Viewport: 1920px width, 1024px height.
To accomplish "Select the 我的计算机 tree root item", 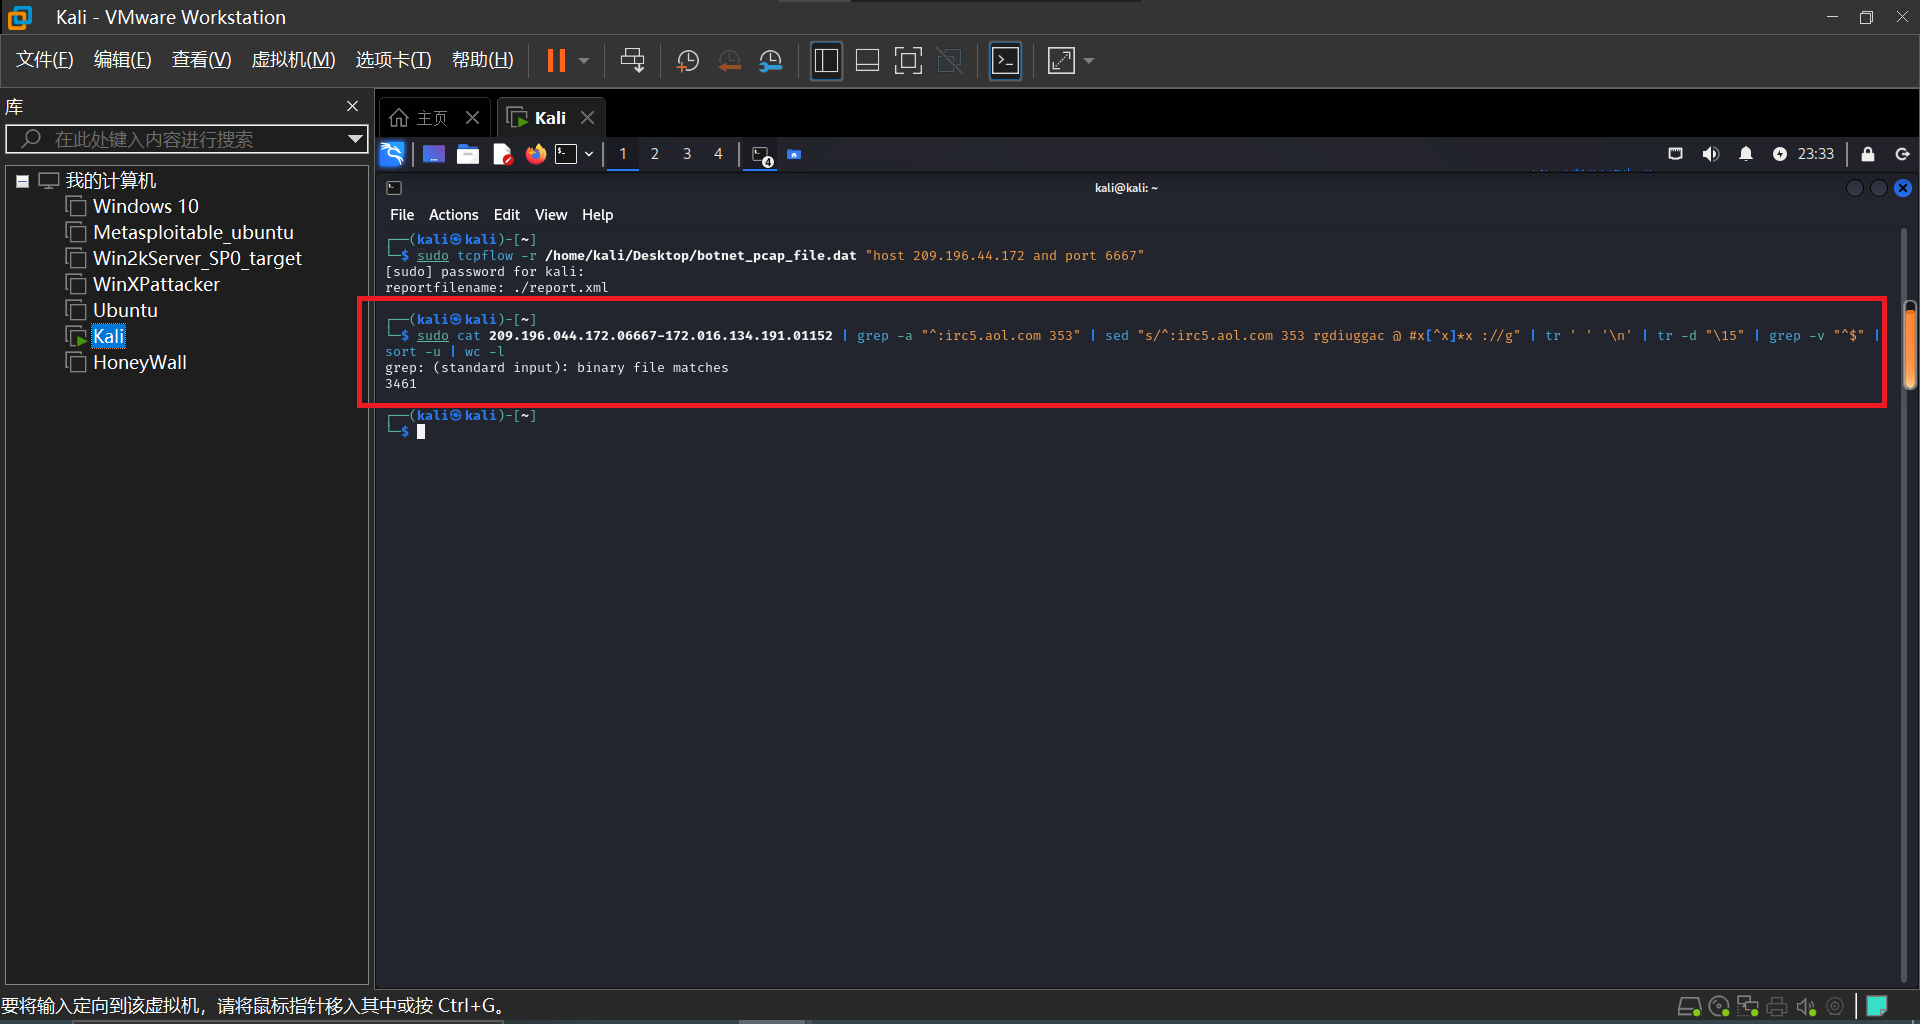I will pos(111,181).
